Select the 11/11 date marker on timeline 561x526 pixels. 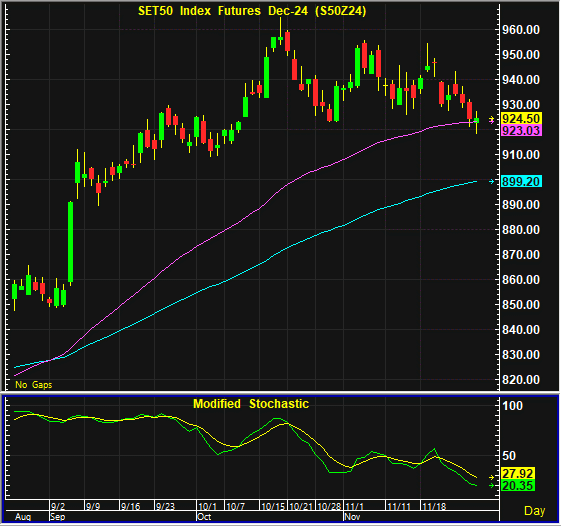[399, 506]
